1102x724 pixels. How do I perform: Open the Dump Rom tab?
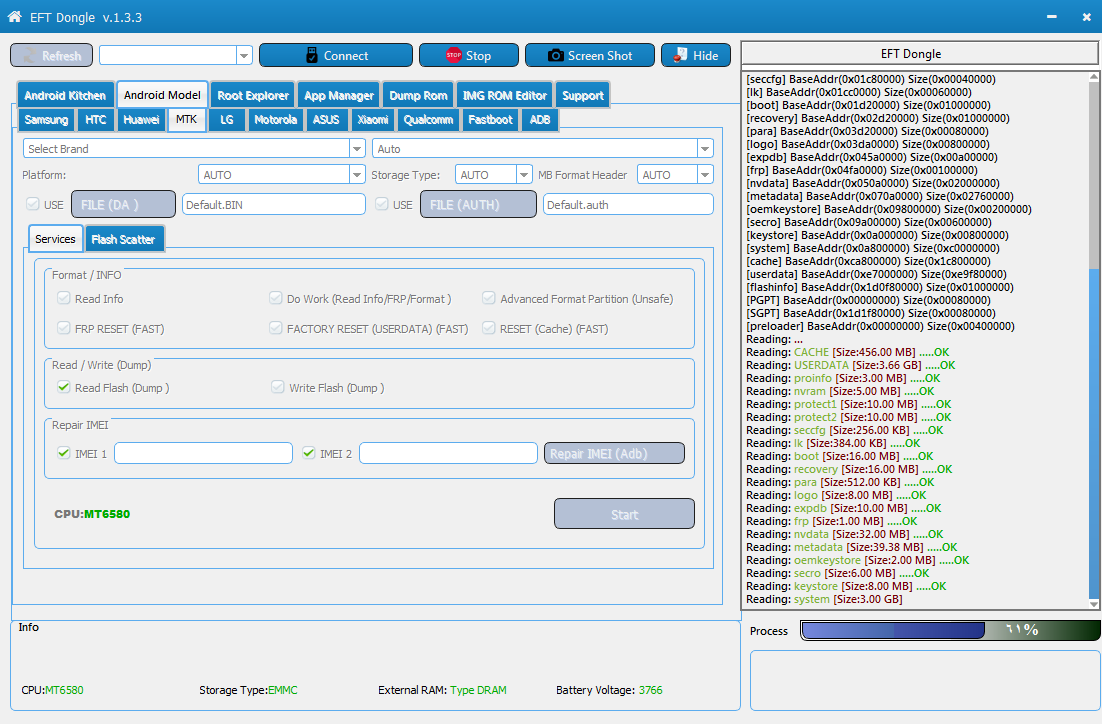418,96
